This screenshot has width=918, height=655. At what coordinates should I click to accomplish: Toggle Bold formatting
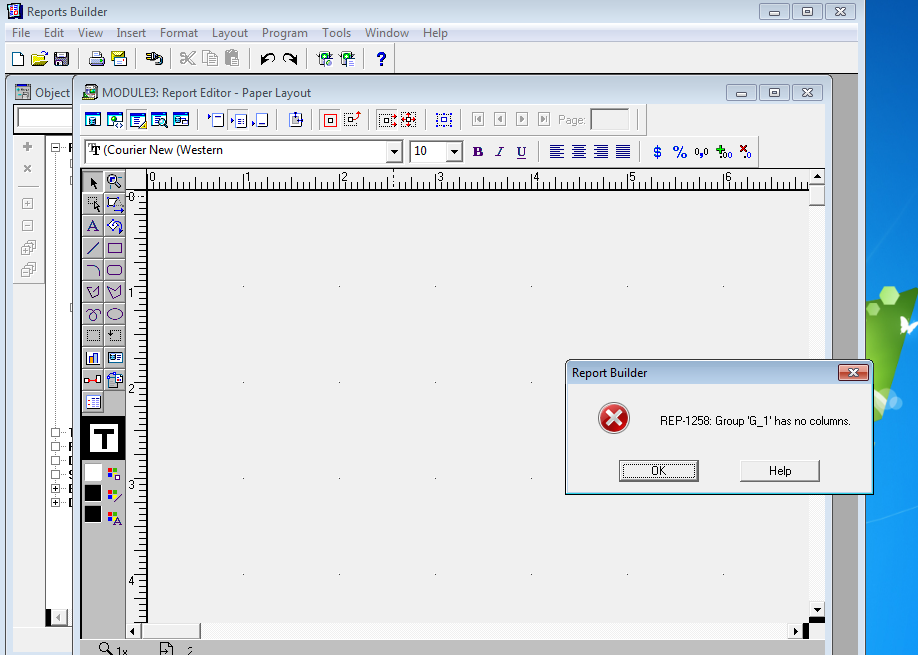pyautogui.click(x=477, y=152)
